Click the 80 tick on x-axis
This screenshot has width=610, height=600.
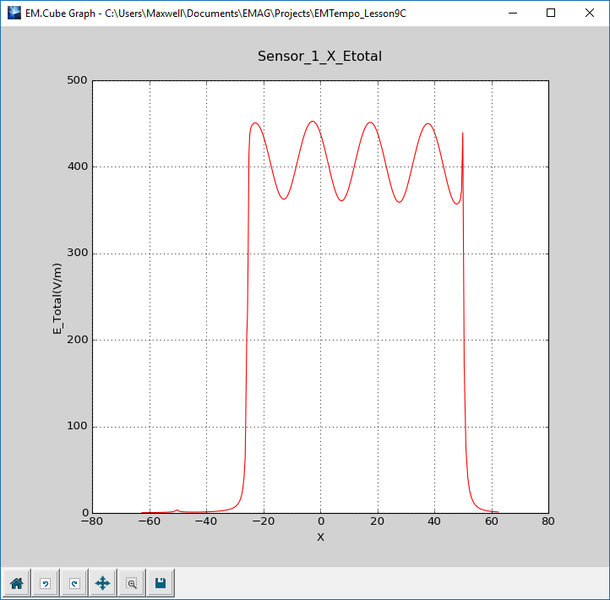point(548,521)
